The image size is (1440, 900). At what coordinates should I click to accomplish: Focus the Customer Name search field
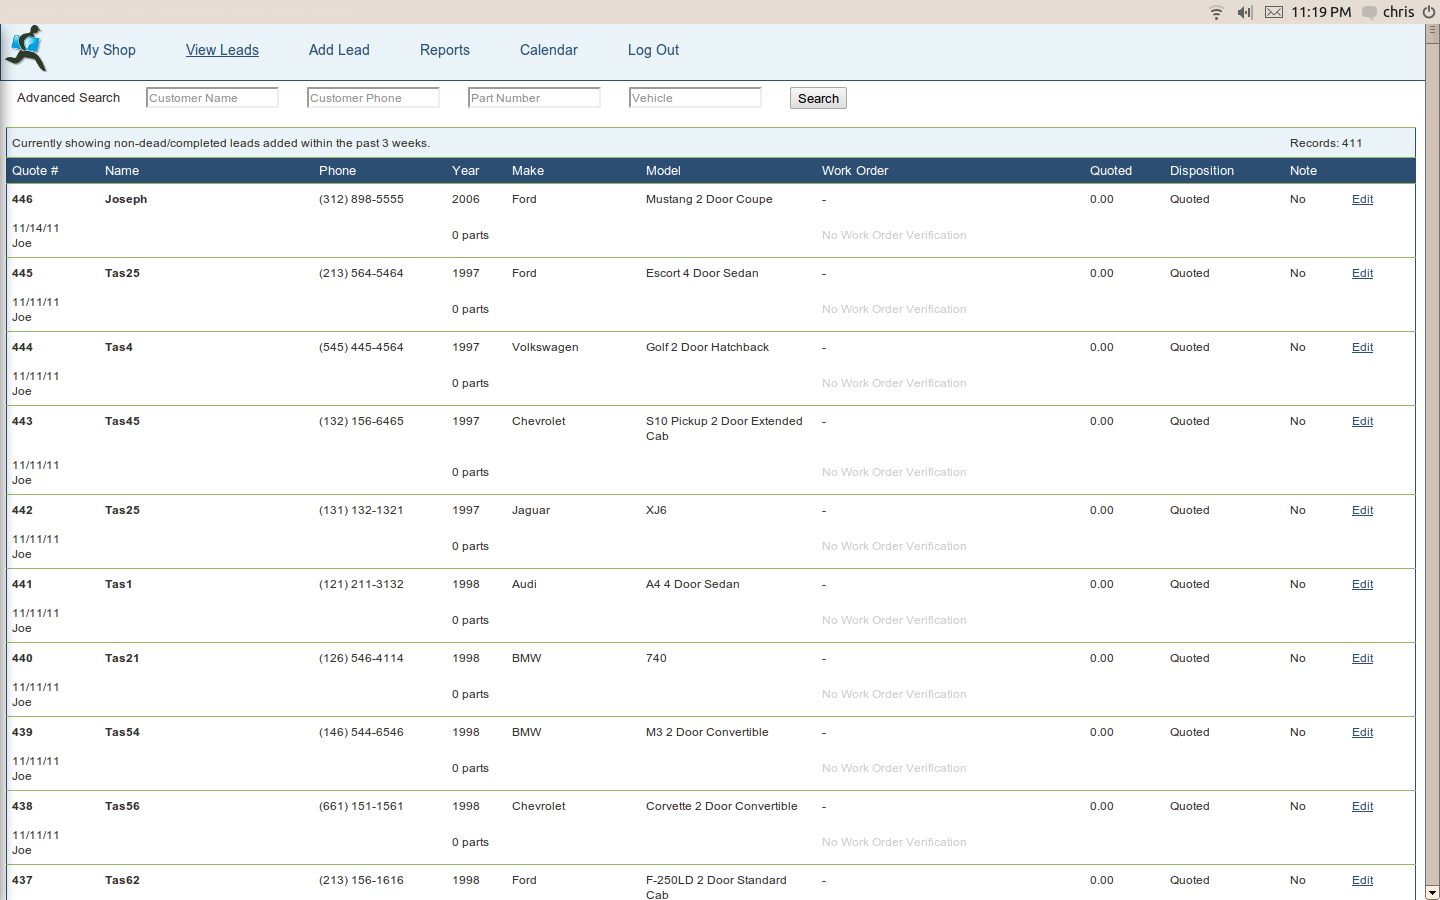pos(212,98)
